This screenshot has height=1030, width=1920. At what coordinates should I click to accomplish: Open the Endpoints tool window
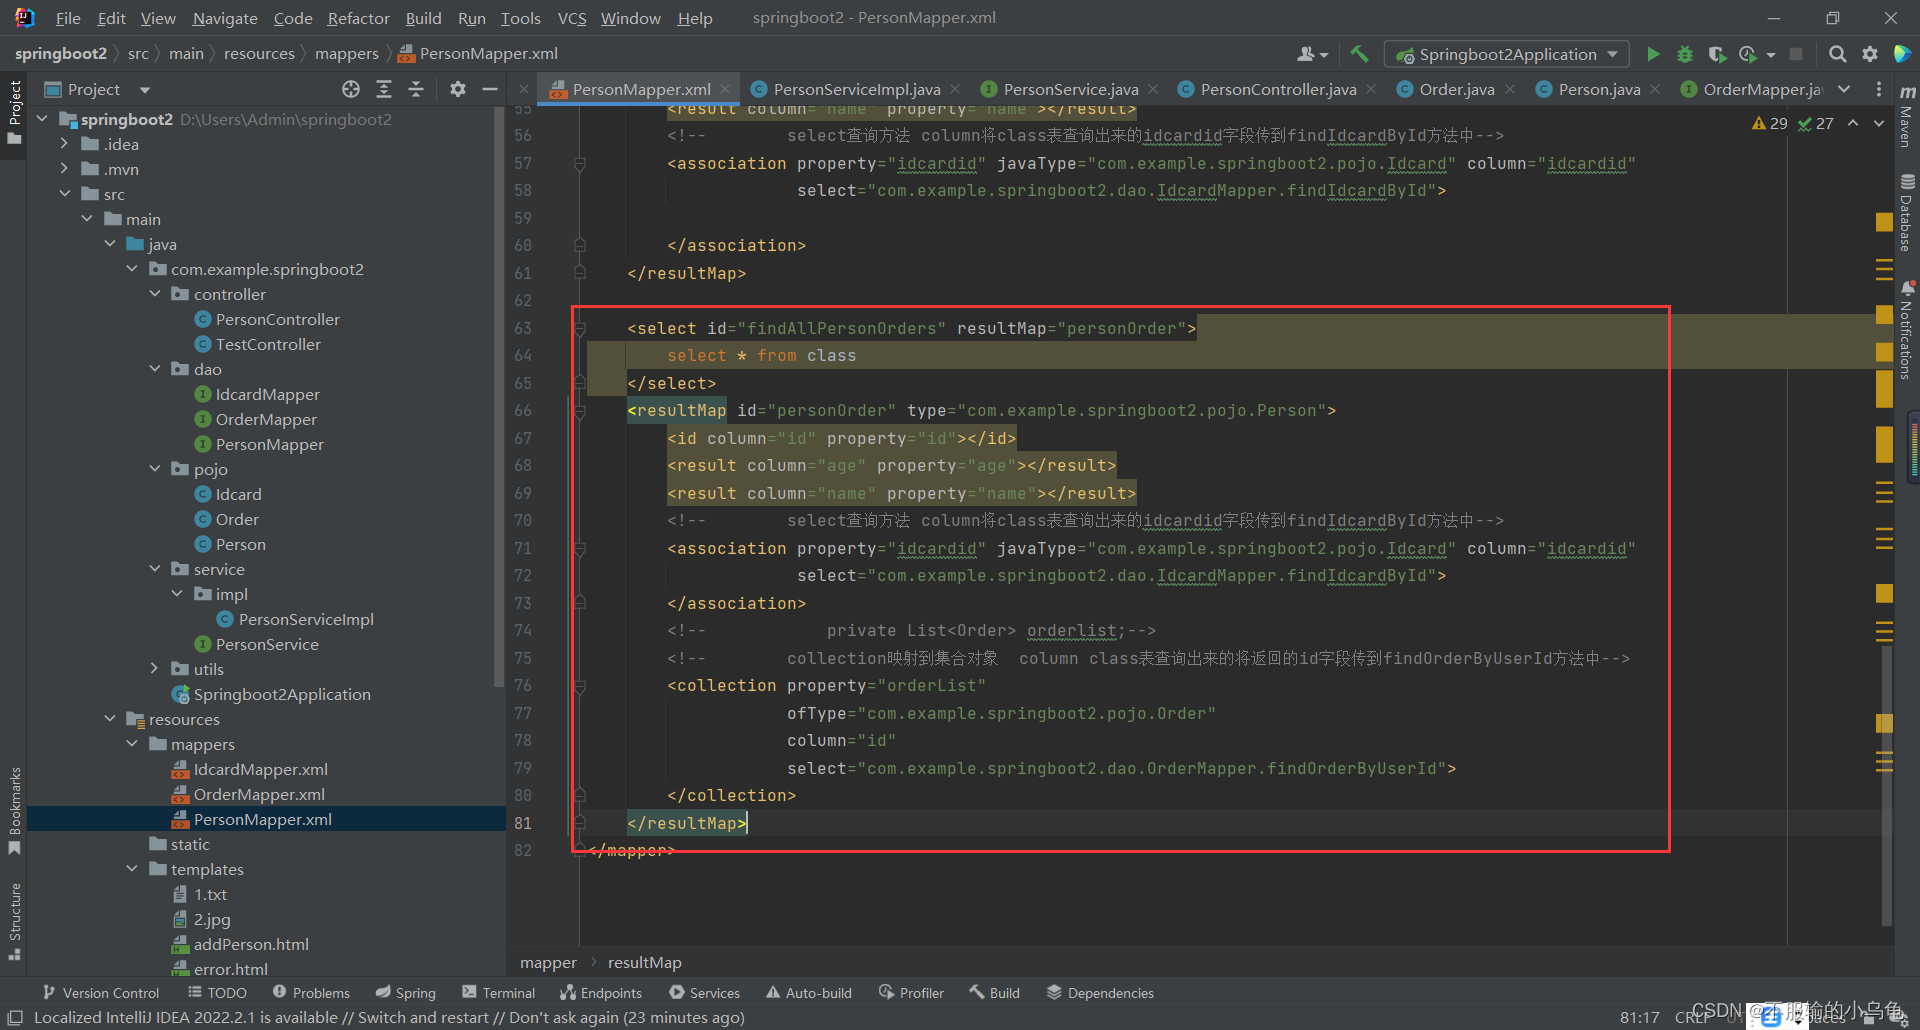(601, 993)
